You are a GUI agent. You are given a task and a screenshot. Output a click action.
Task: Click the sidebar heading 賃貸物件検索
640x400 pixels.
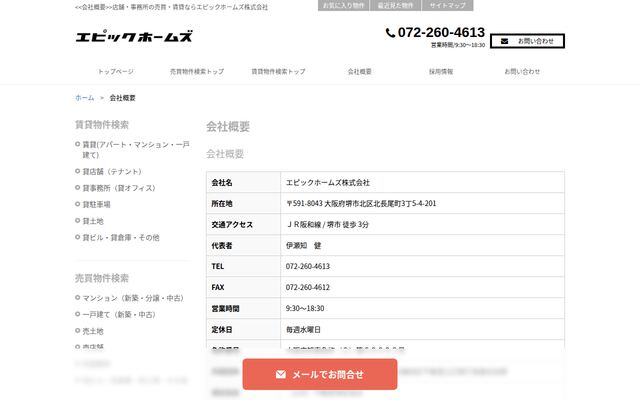coord(102,125)
